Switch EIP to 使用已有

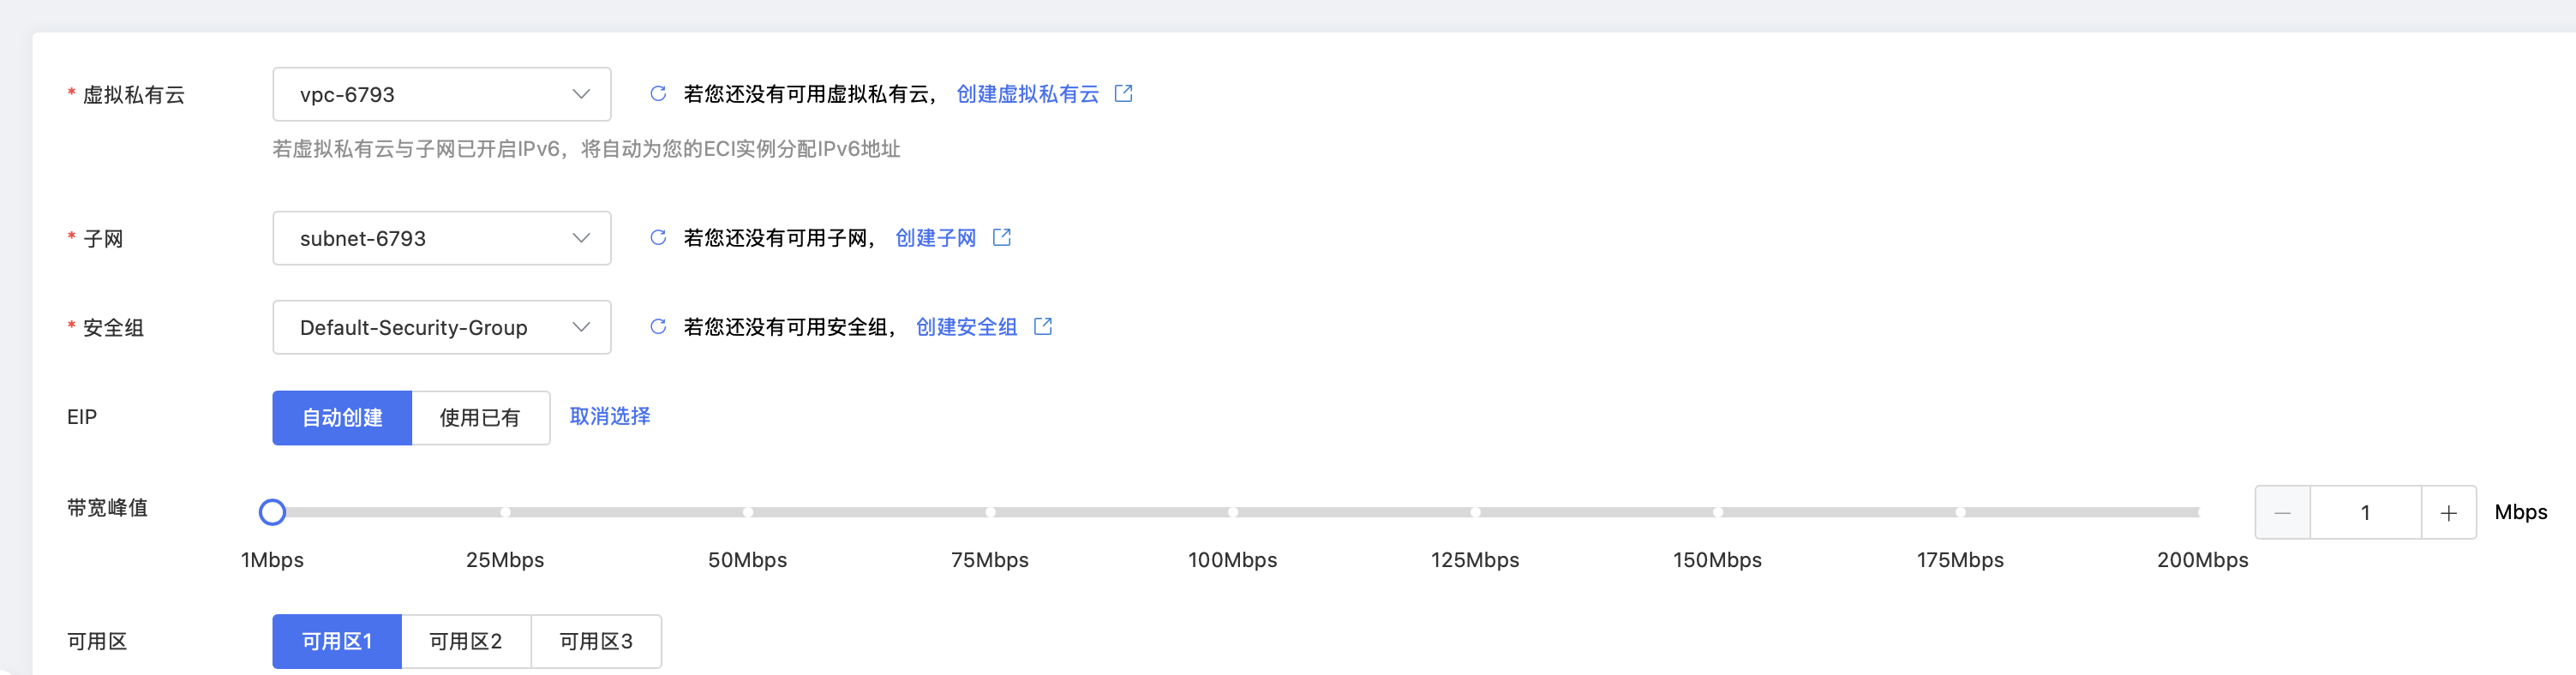(x=480, y=418)
